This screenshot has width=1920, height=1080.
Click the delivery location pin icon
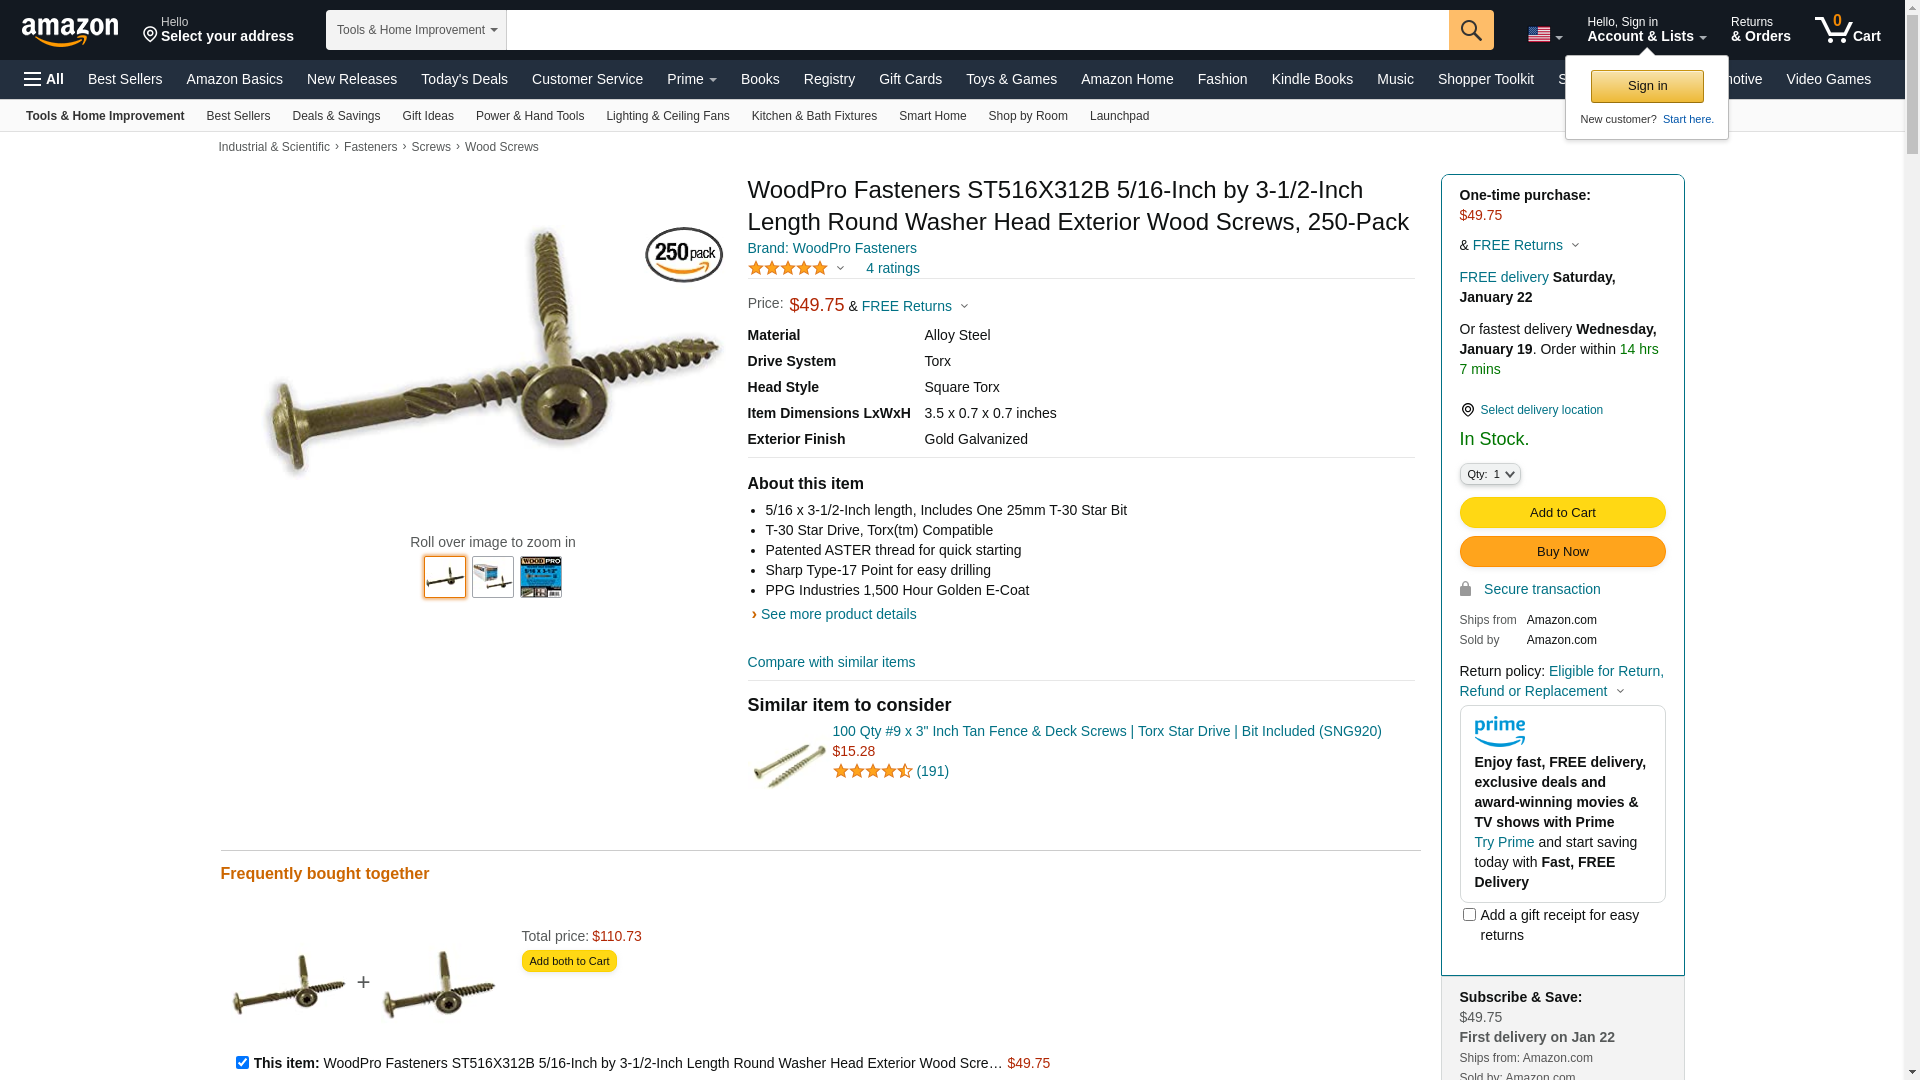[x=1467, y=410]
